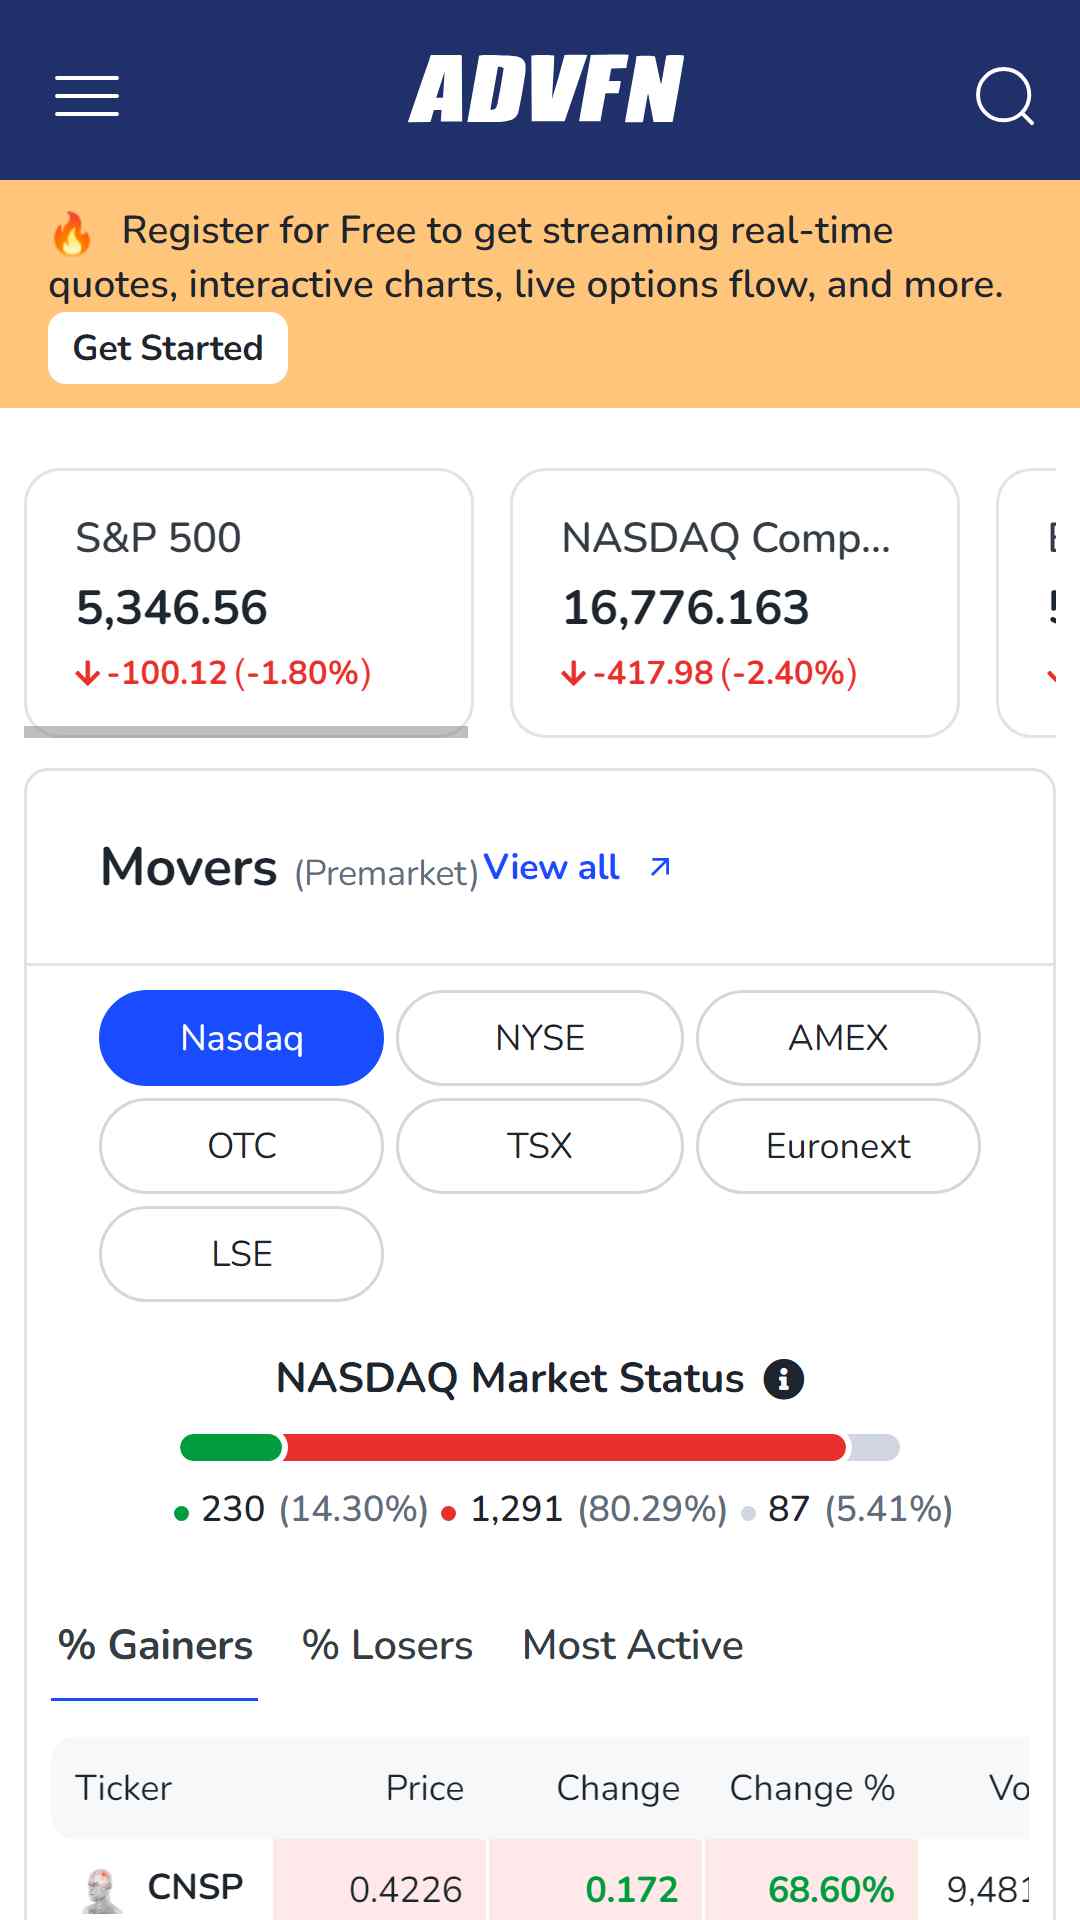Switch to the % Losers tab
1080x1920 pixels.
point(387,1646)
